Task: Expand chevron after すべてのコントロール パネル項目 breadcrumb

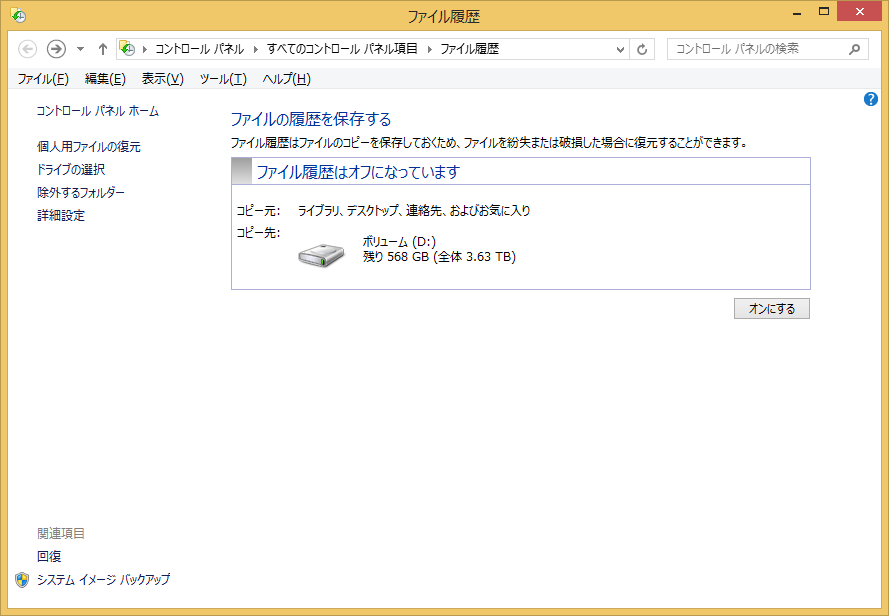Action: coord(431,49)
